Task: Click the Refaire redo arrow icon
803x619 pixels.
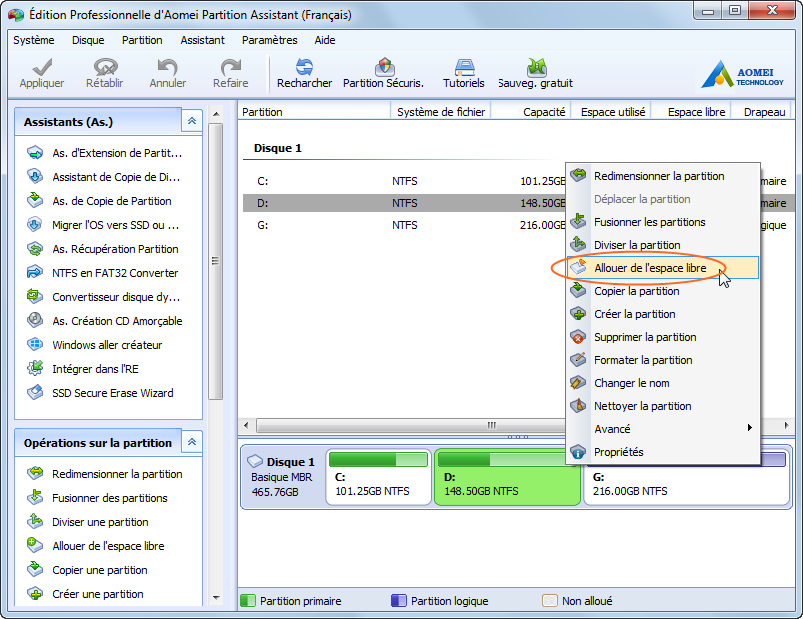Action: pos(230,67)
